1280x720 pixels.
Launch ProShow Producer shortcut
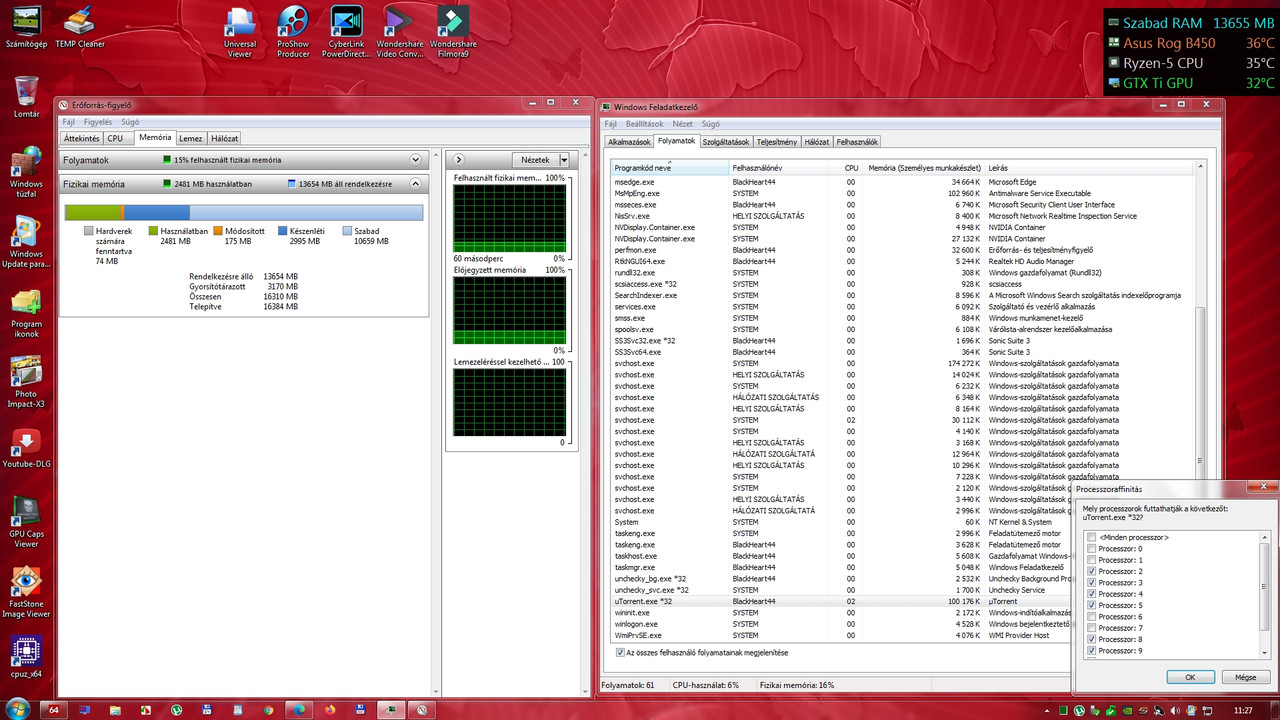pyautogui.click(x=293, y=32)
